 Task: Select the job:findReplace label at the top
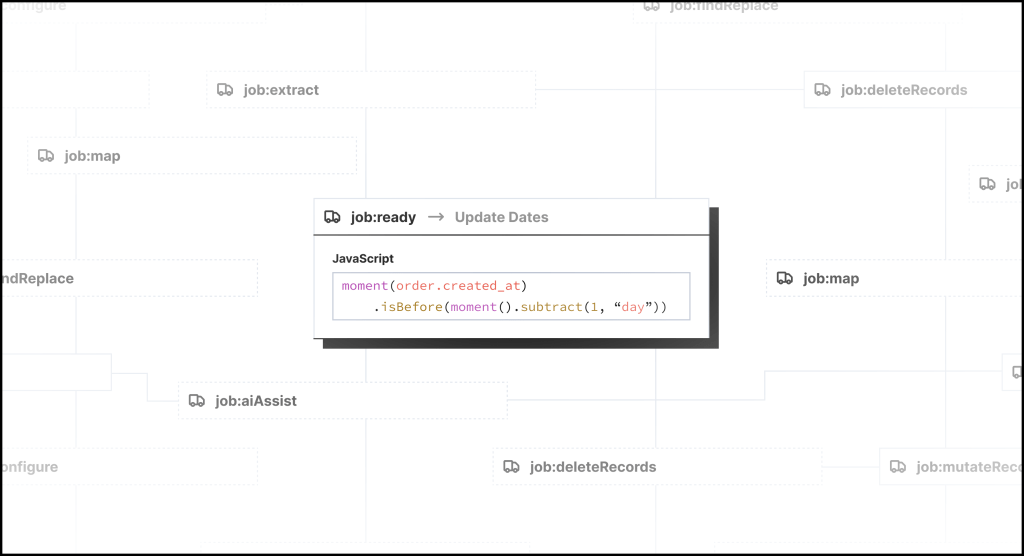click(x=723, y=6)
